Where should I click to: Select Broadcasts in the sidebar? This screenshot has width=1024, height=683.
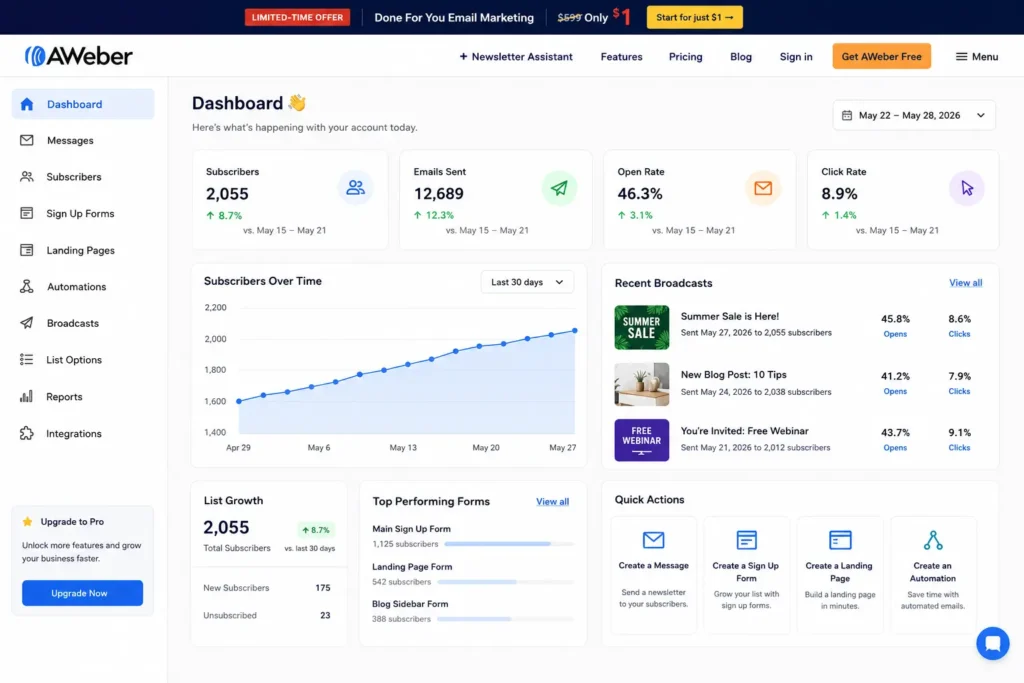coord(83,323)
